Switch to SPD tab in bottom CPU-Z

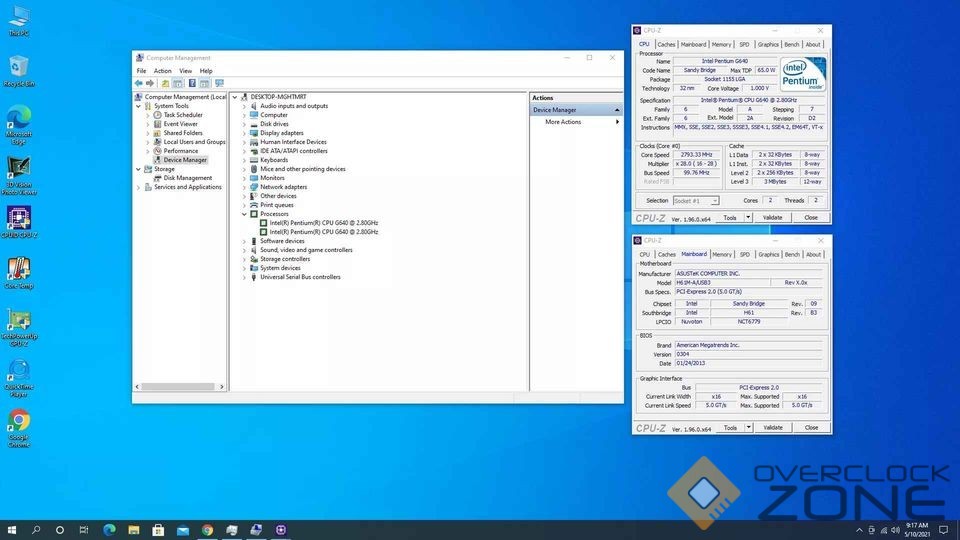(x=744, y=255)
